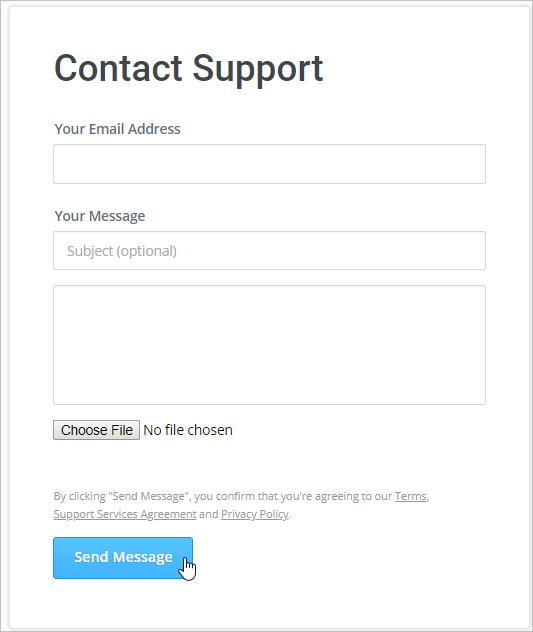Click the "By clicking" disclaimer text start

pyautogui.click(x=79, y=496)
